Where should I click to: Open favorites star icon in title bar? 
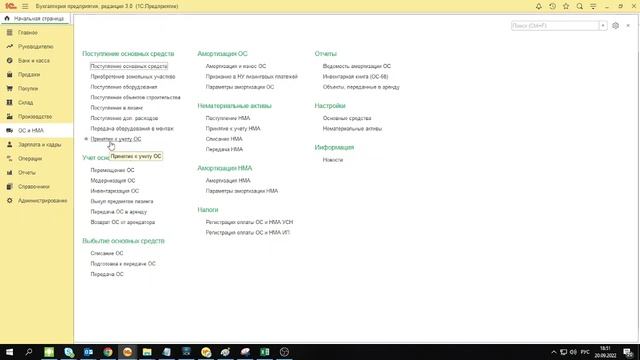click(566, 6)
